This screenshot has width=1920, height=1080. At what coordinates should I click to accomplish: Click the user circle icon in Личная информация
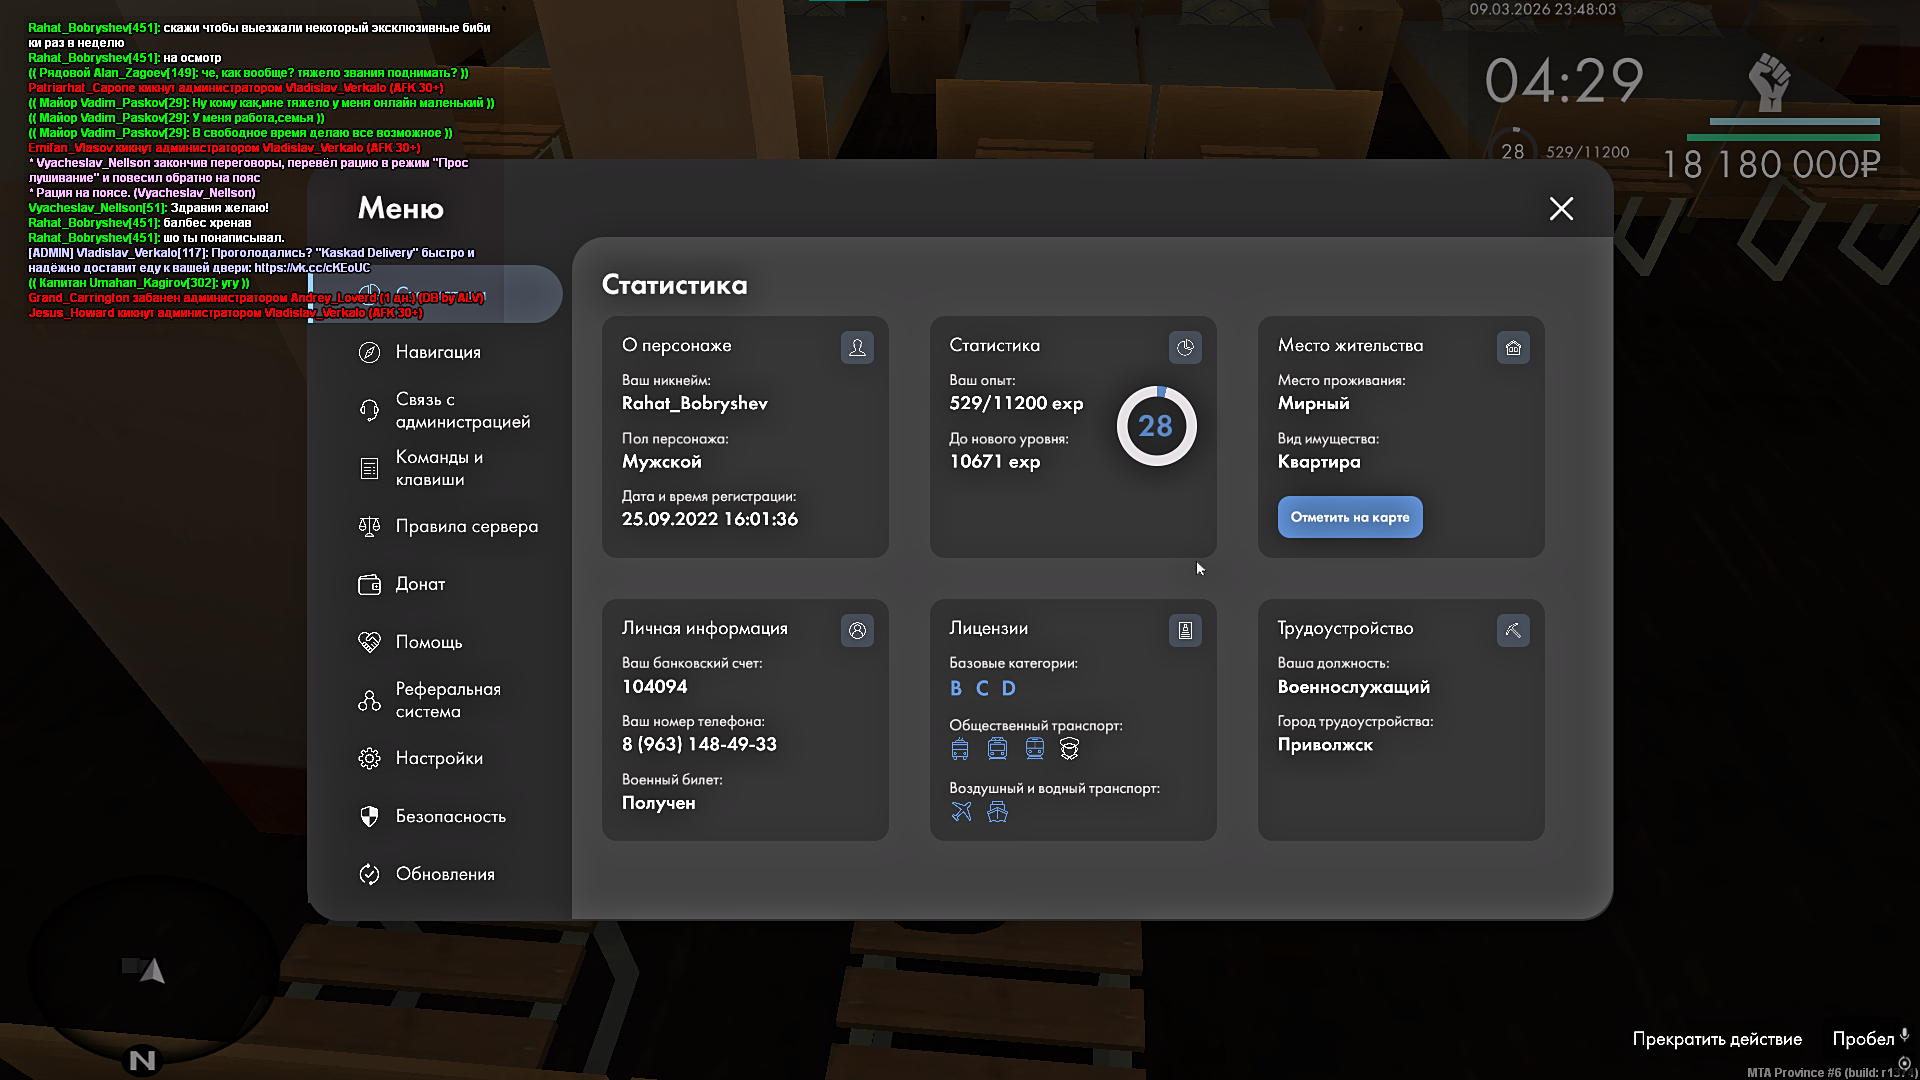tap(857, 631)
